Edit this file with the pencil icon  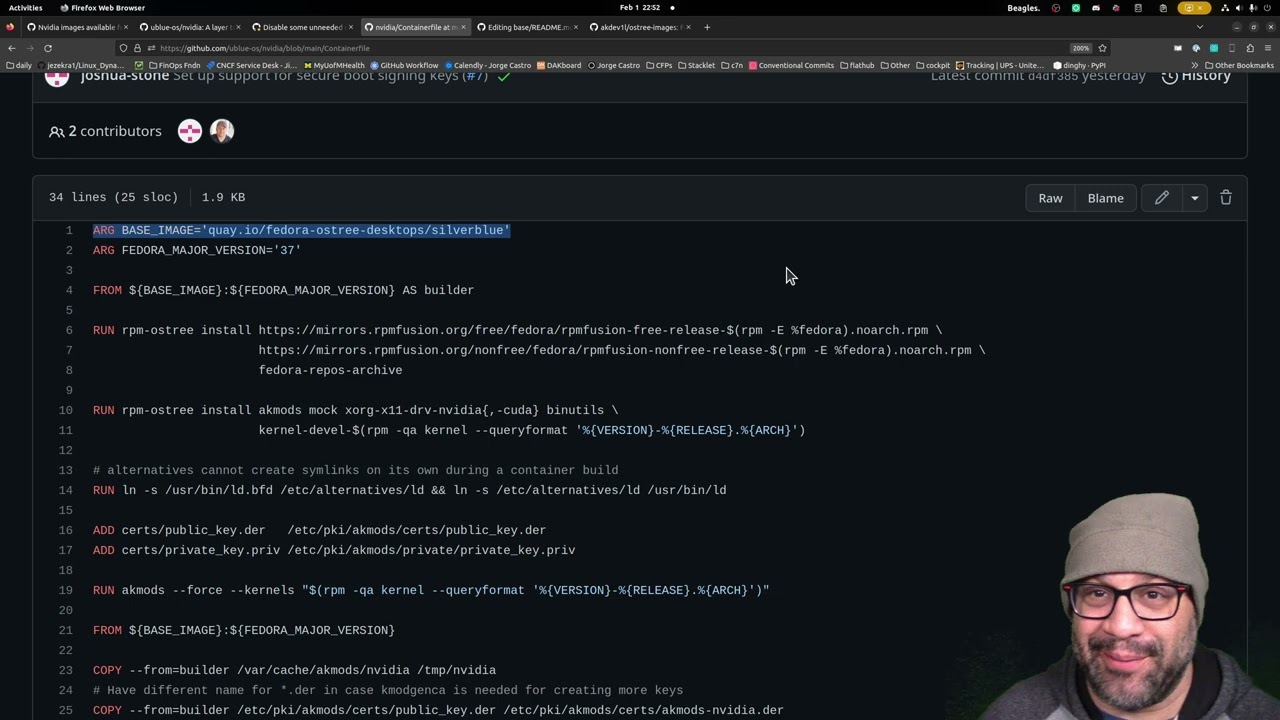point(1161,198)
